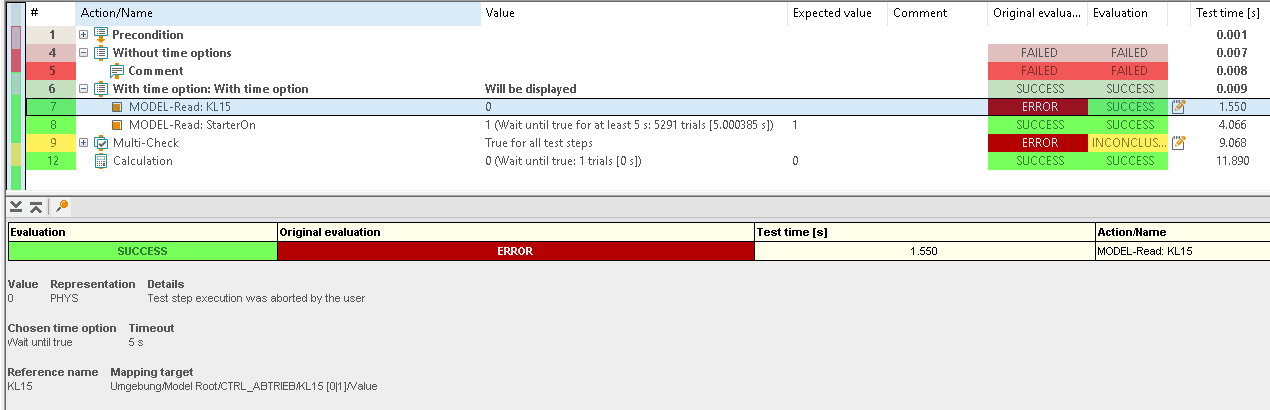Image resolution: width=1270 pixels, height=410 pixels.
Task: Click the orange MODEL-Read: KL15 step icon
Action: click(117, 107)
